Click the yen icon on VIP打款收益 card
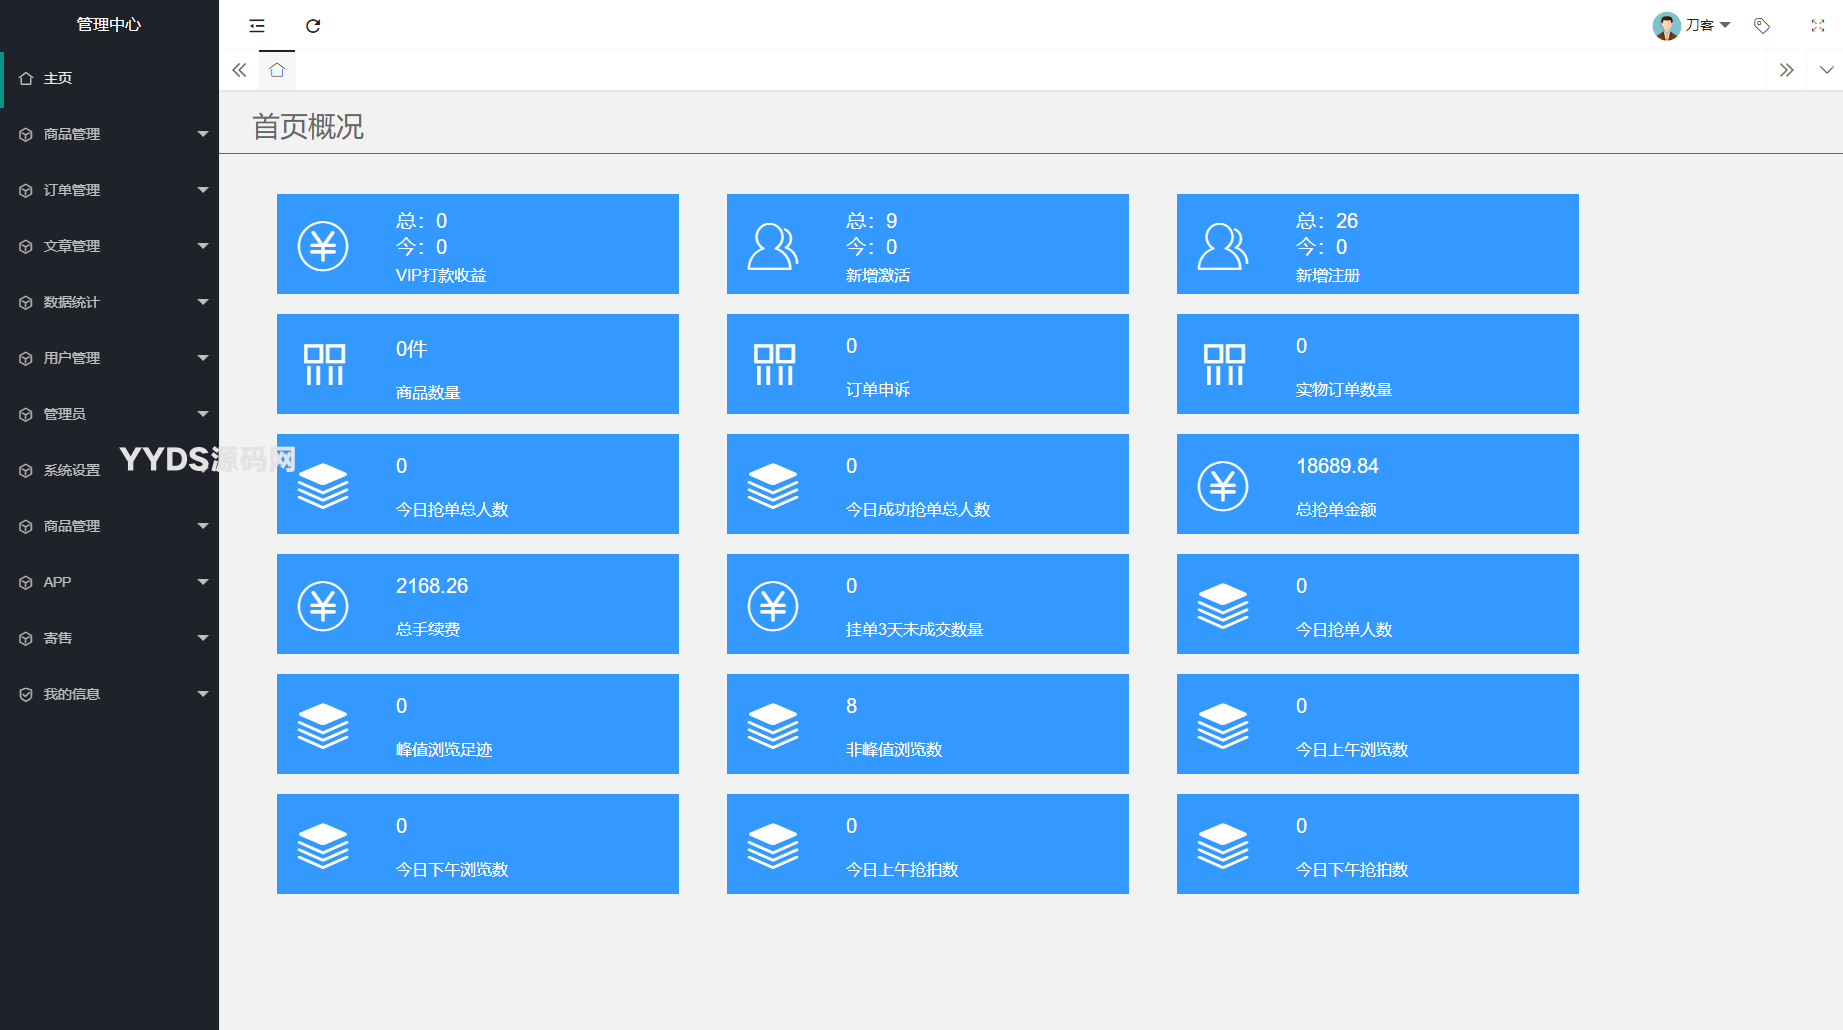The width and height of the screenshot is (1843, 1030). pyautogui.click(x=323, y=246)
